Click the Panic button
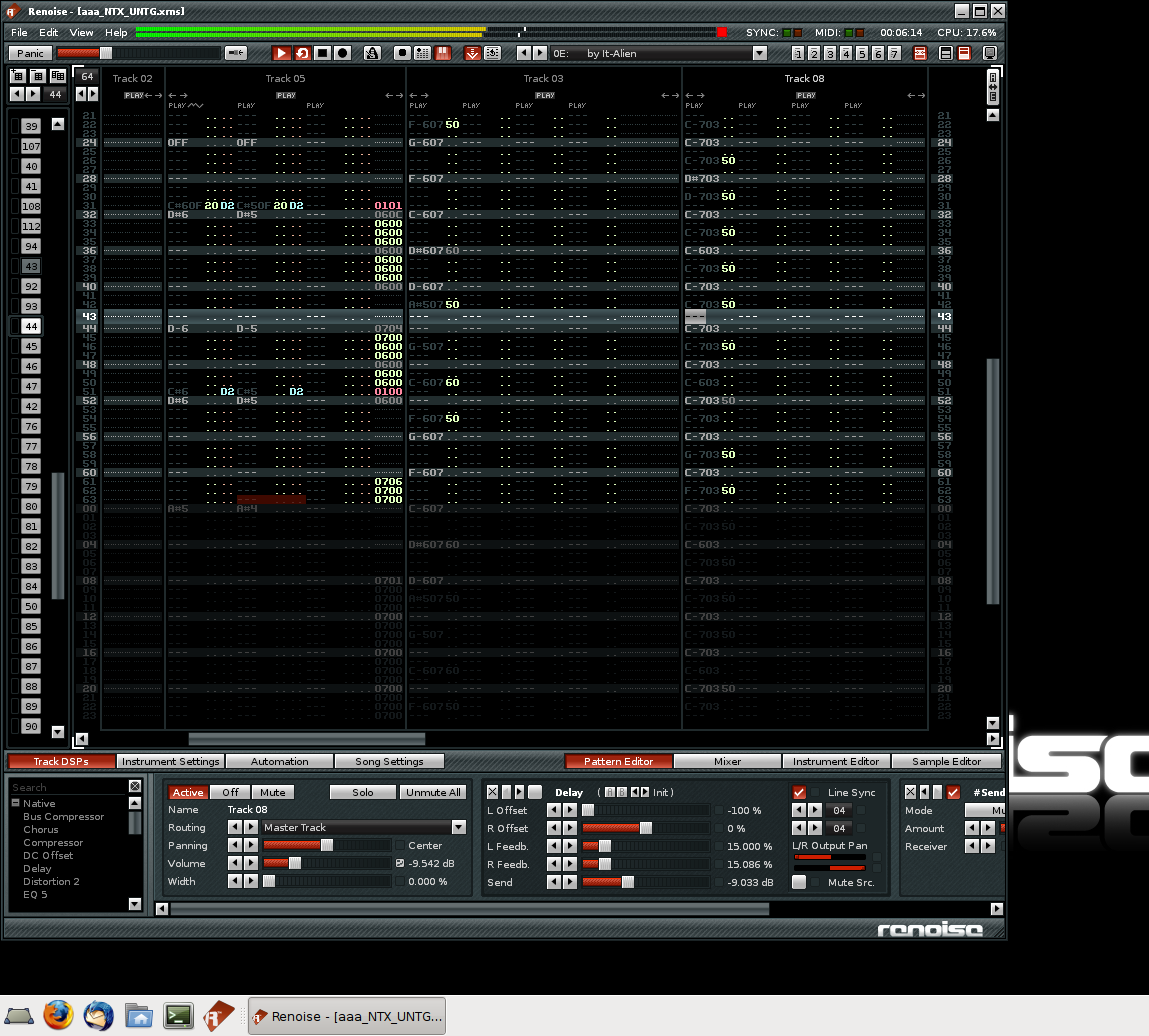Viewport: 1149px width, 1036px height. pyautogui.click(x=30, y=53)
